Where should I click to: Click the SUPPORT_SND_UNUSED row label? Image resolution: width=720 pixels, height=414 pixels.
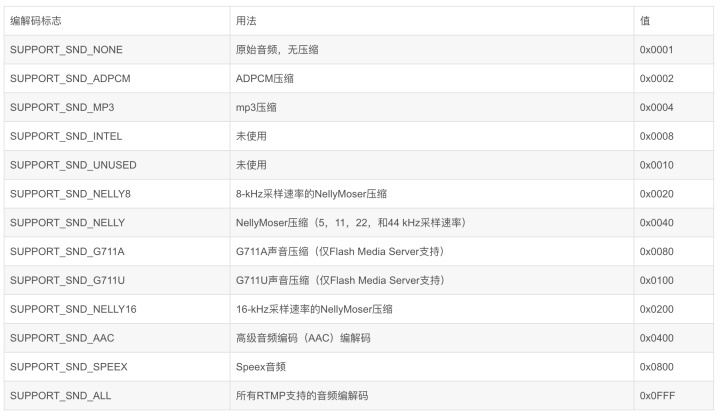click(73, 165)
